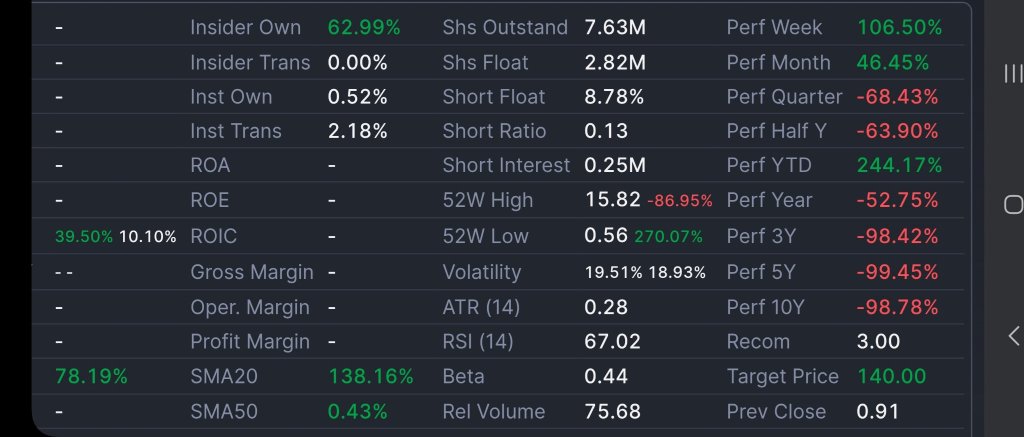
Task: Tap the Android home button icon
Action: (1013, 204)
